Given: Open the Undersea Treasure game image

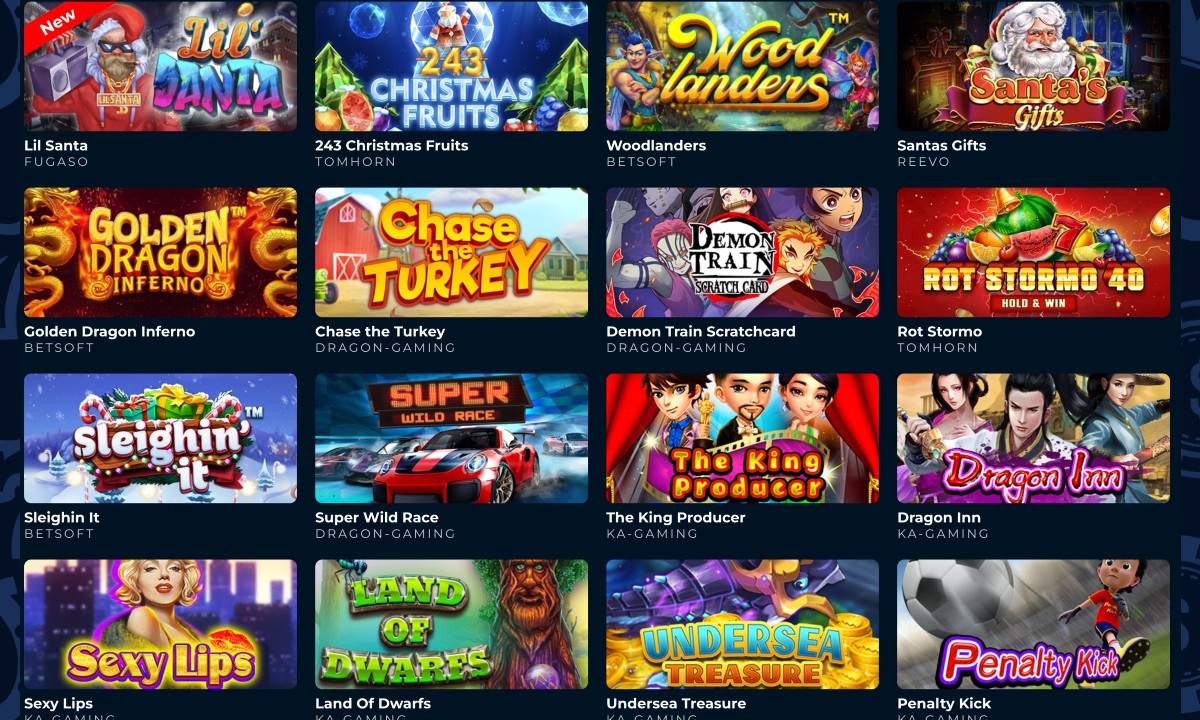Looking at the screenshot, I should pyautogui.click(x=742, y=624).
